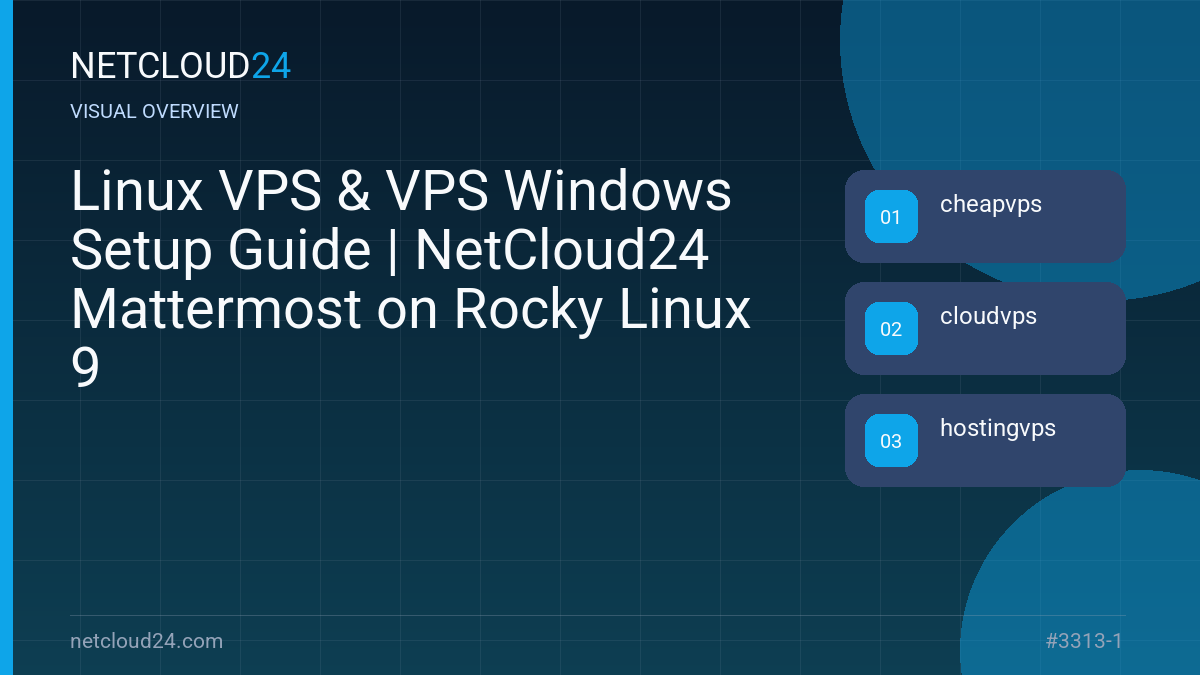Click the 02 number badge
Viewport: 1200px width, 675px height.
tap(891, 329)
